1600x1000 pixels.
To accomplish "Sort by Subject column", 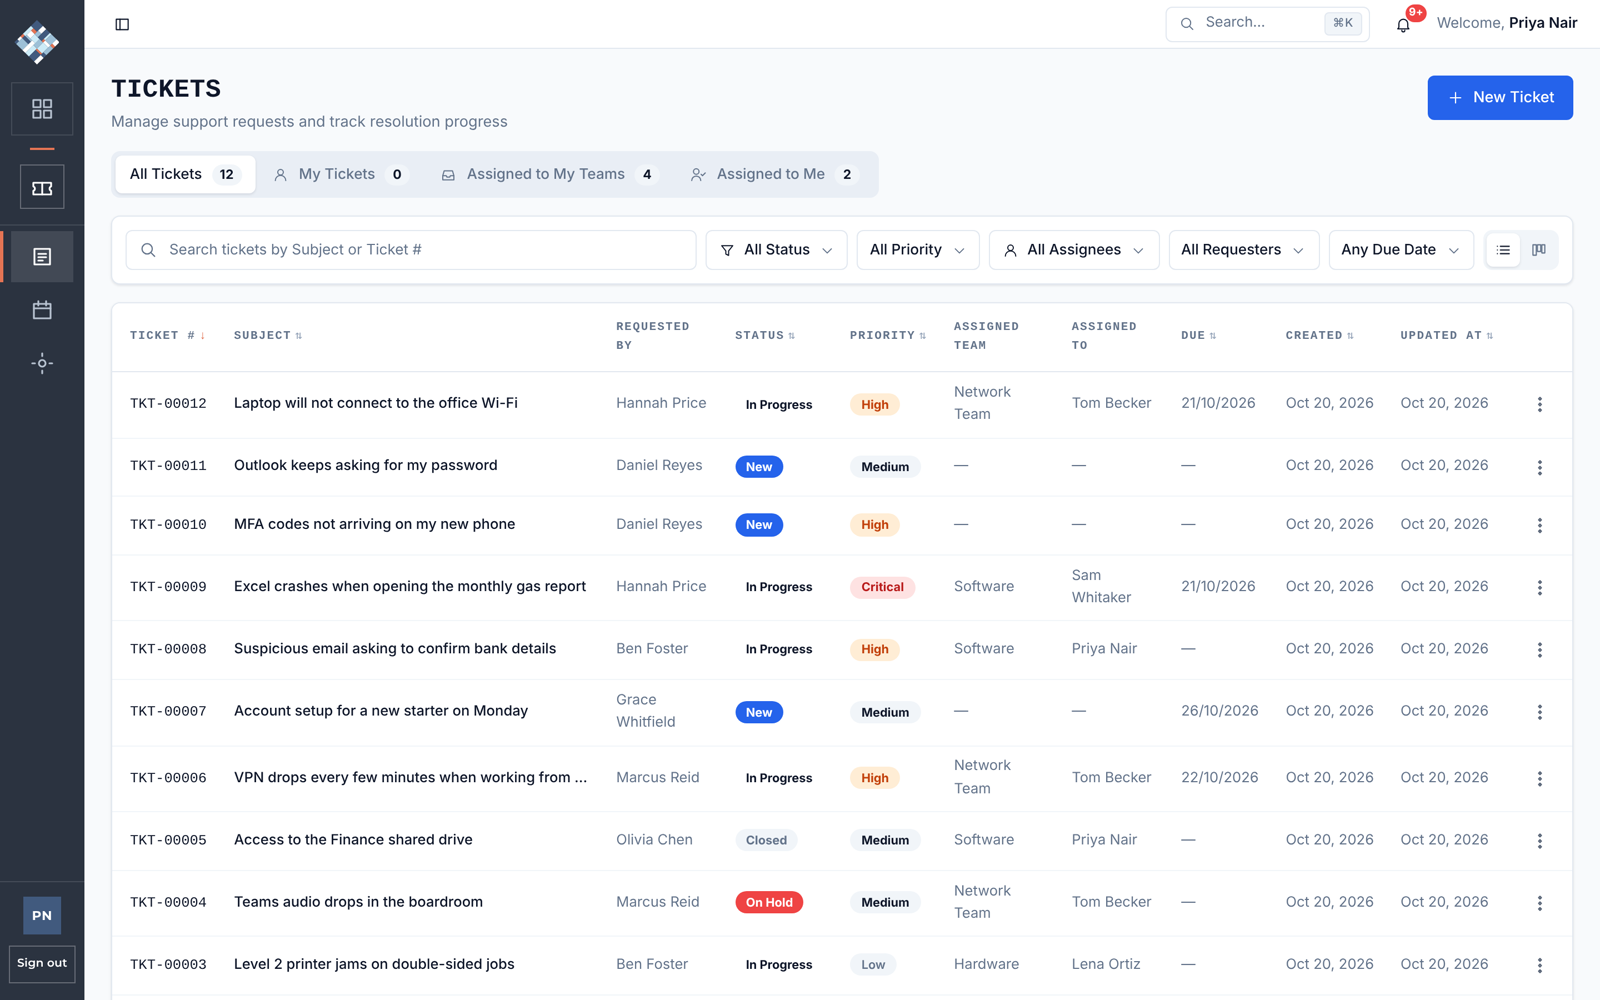I will point(267,336).
